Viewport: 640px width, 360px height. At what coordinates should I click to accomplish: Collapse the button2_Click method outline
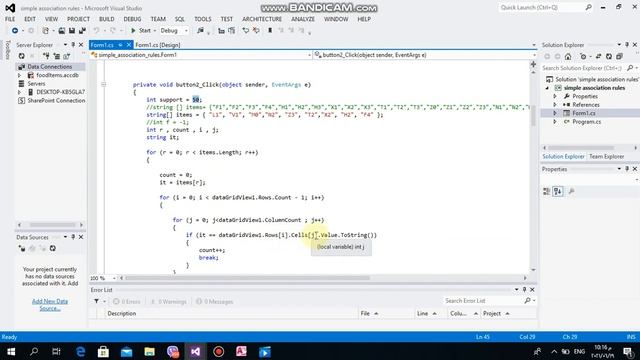pyautogui.click(x=103, y=84)
